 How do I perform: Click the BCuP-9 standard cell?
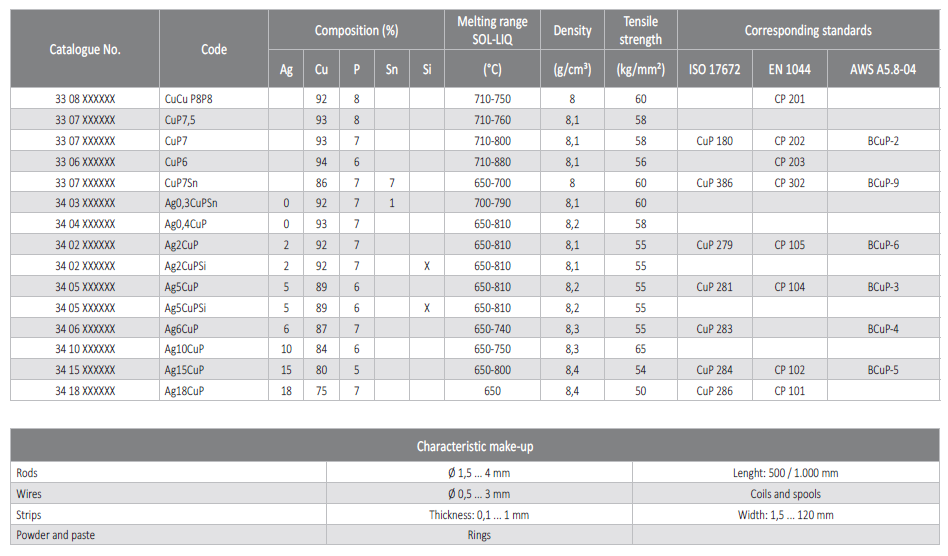[x=882, y=183]
